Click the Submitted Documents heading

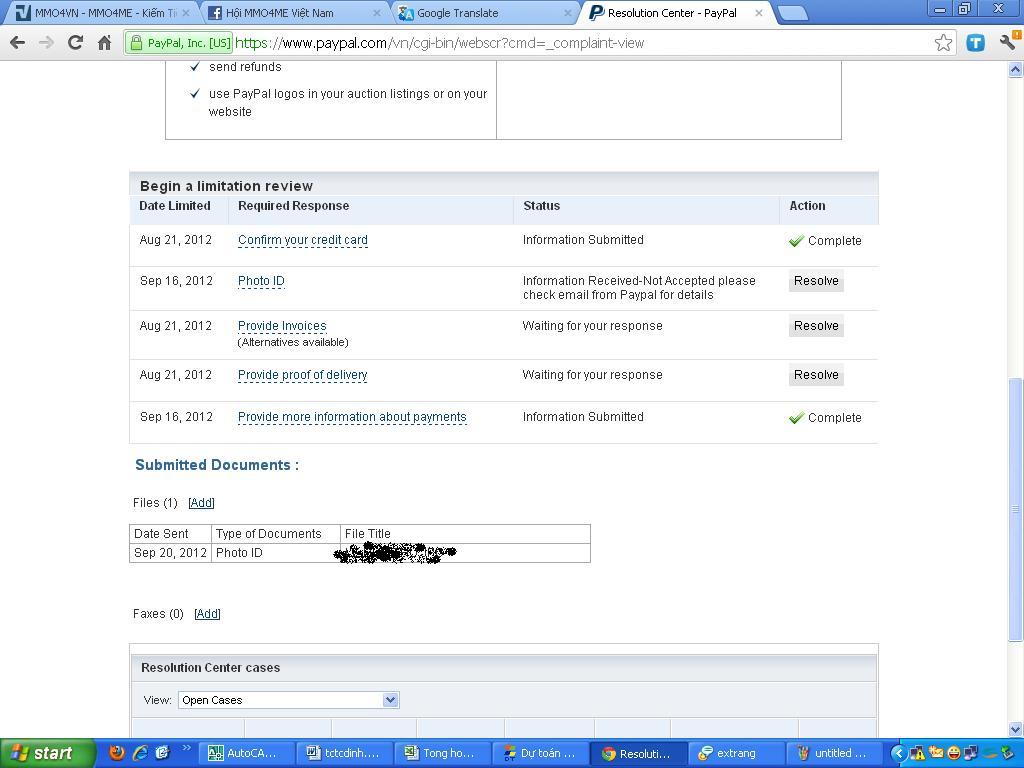pyautogui.click(x=217, y=465)
